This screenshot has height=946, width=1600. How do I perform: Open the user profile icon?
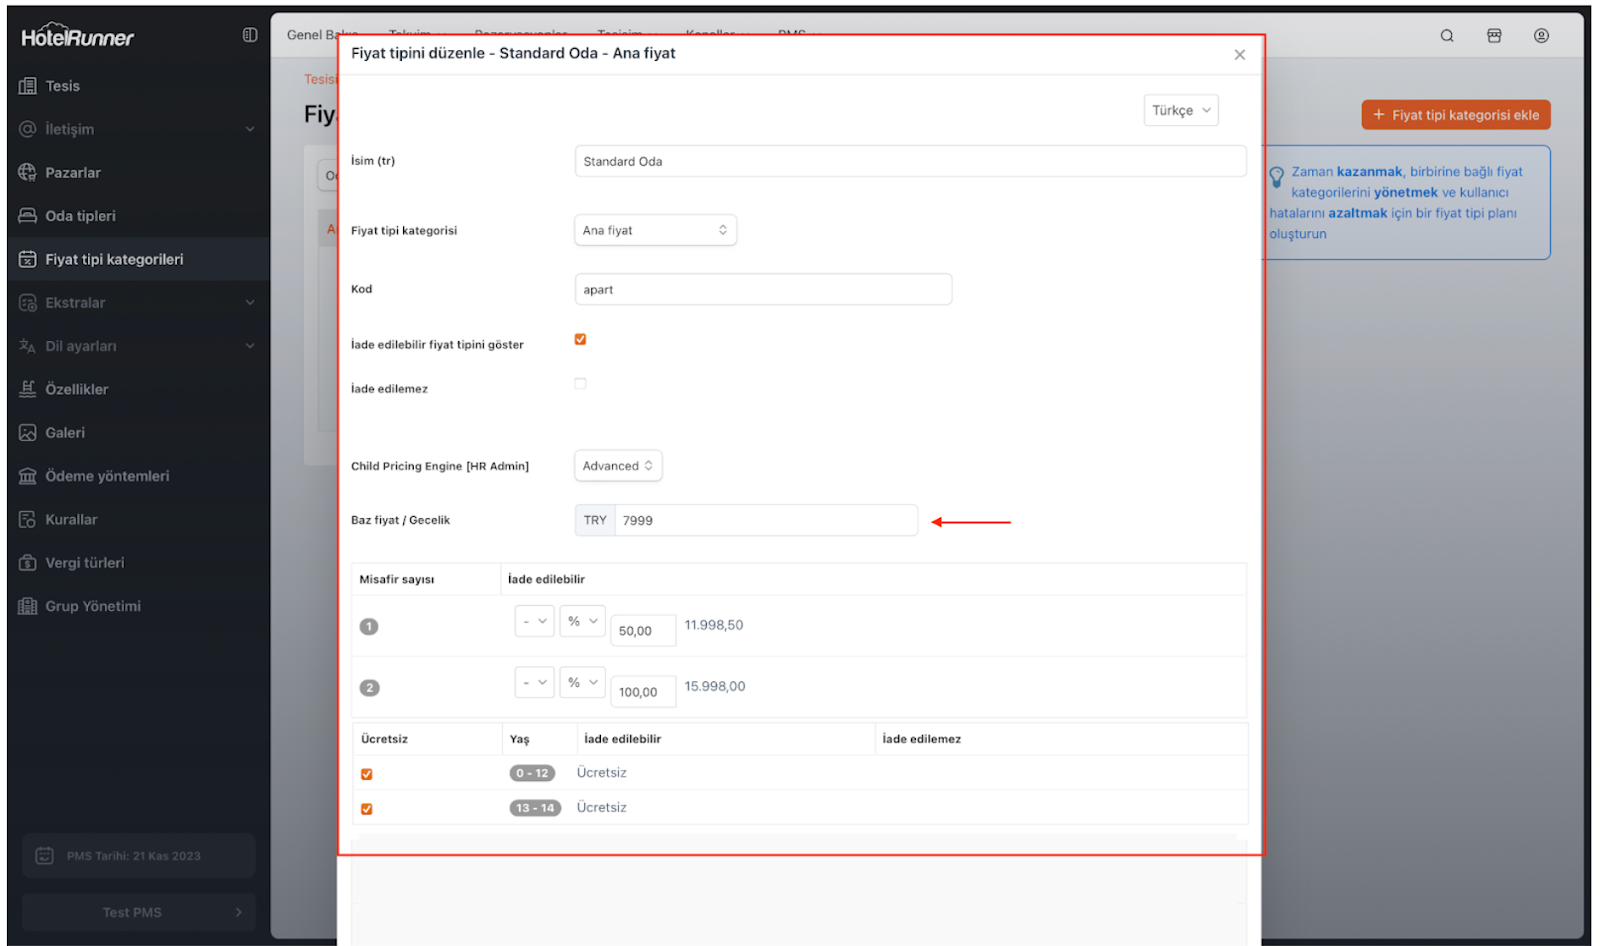pyautogui.click(x=1541, y=36)
